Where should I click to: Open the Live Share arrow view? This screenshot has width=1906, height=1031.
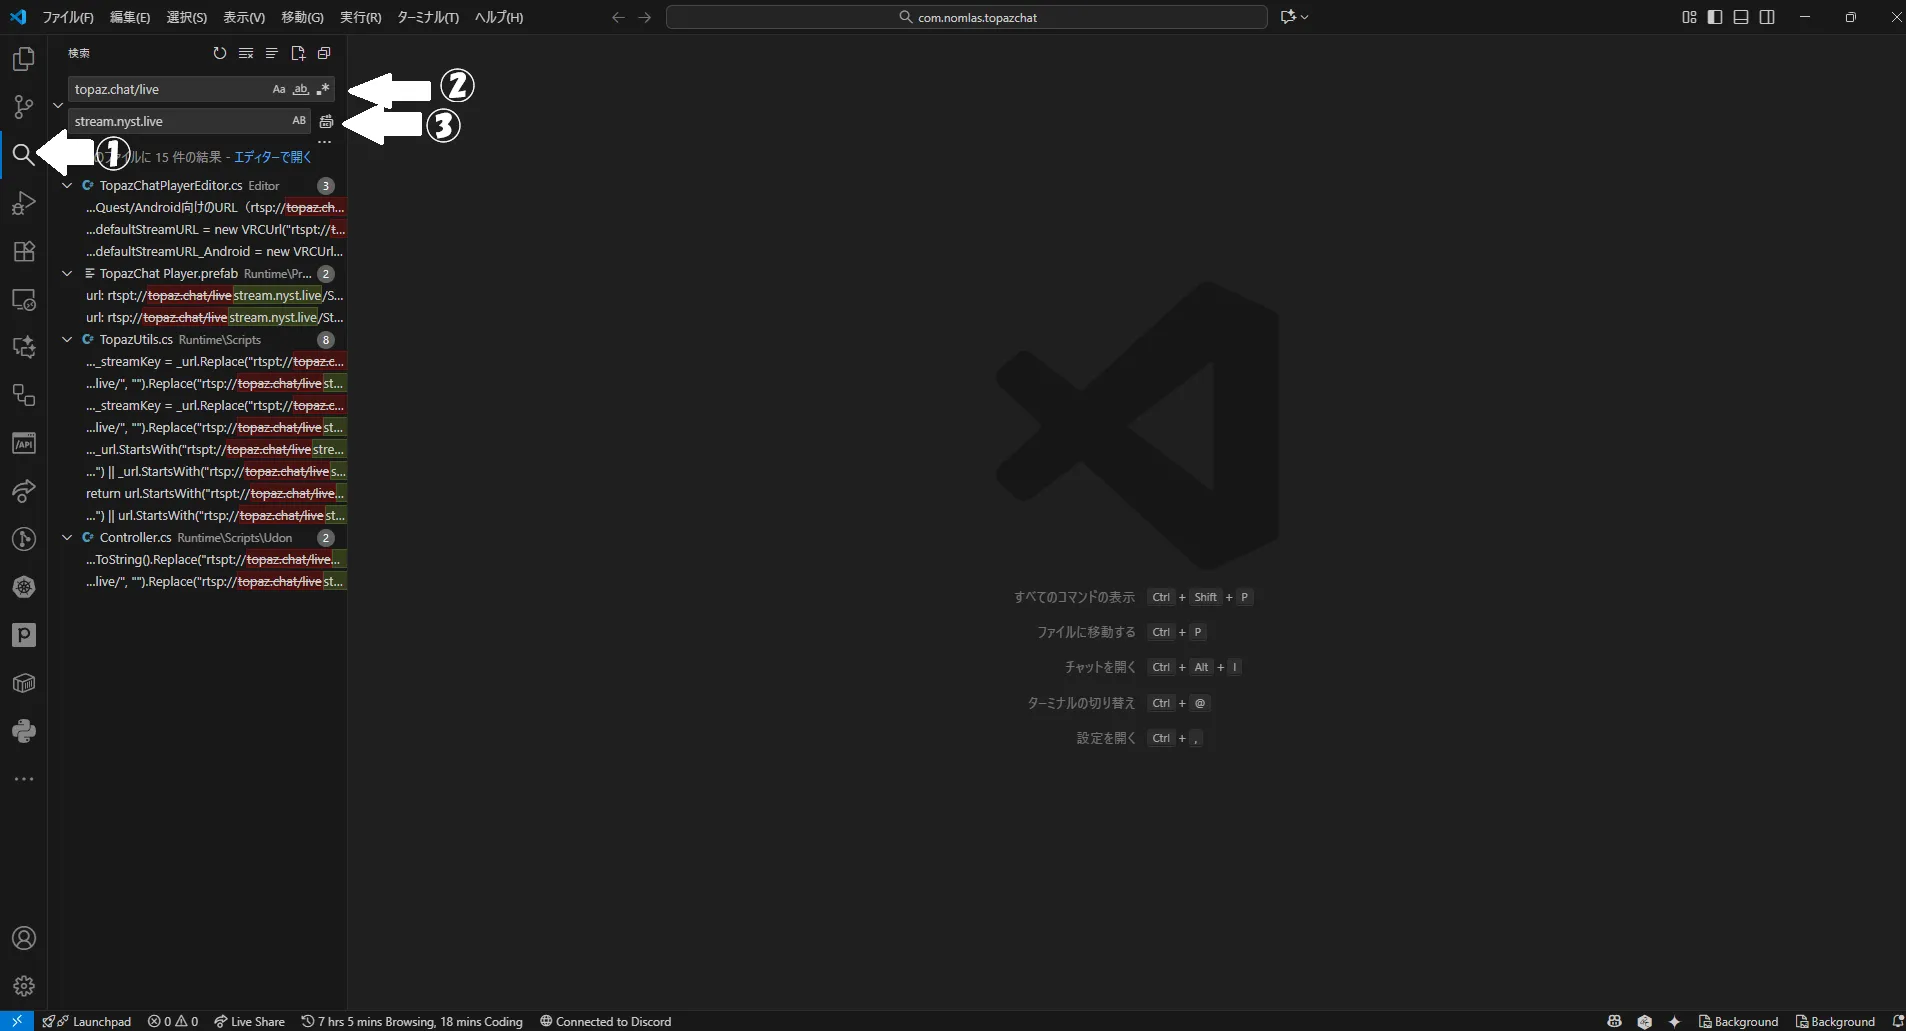click(23, 491)
